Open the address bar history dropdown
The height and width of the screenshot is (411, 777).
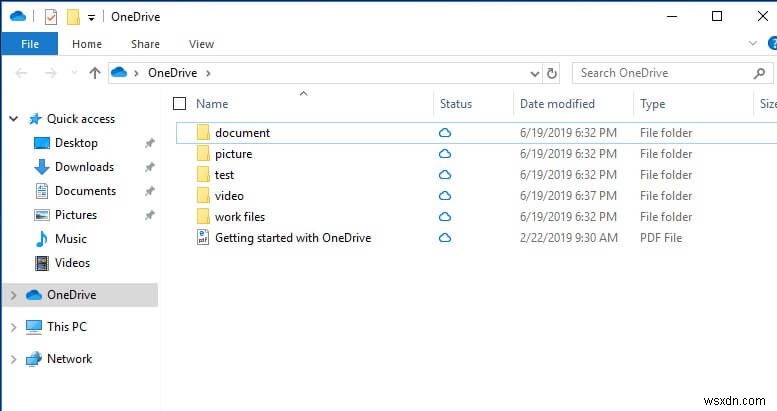535,73
